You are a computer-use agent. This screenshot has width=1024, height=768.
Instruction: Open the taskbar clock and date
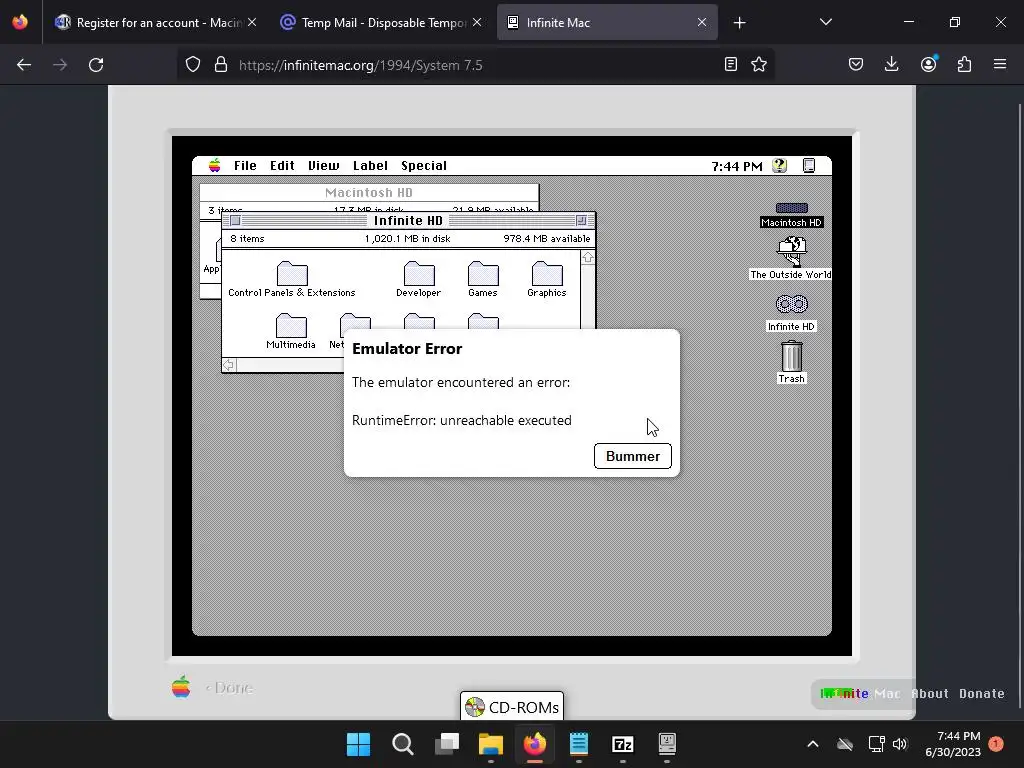[x=953, y=744]
